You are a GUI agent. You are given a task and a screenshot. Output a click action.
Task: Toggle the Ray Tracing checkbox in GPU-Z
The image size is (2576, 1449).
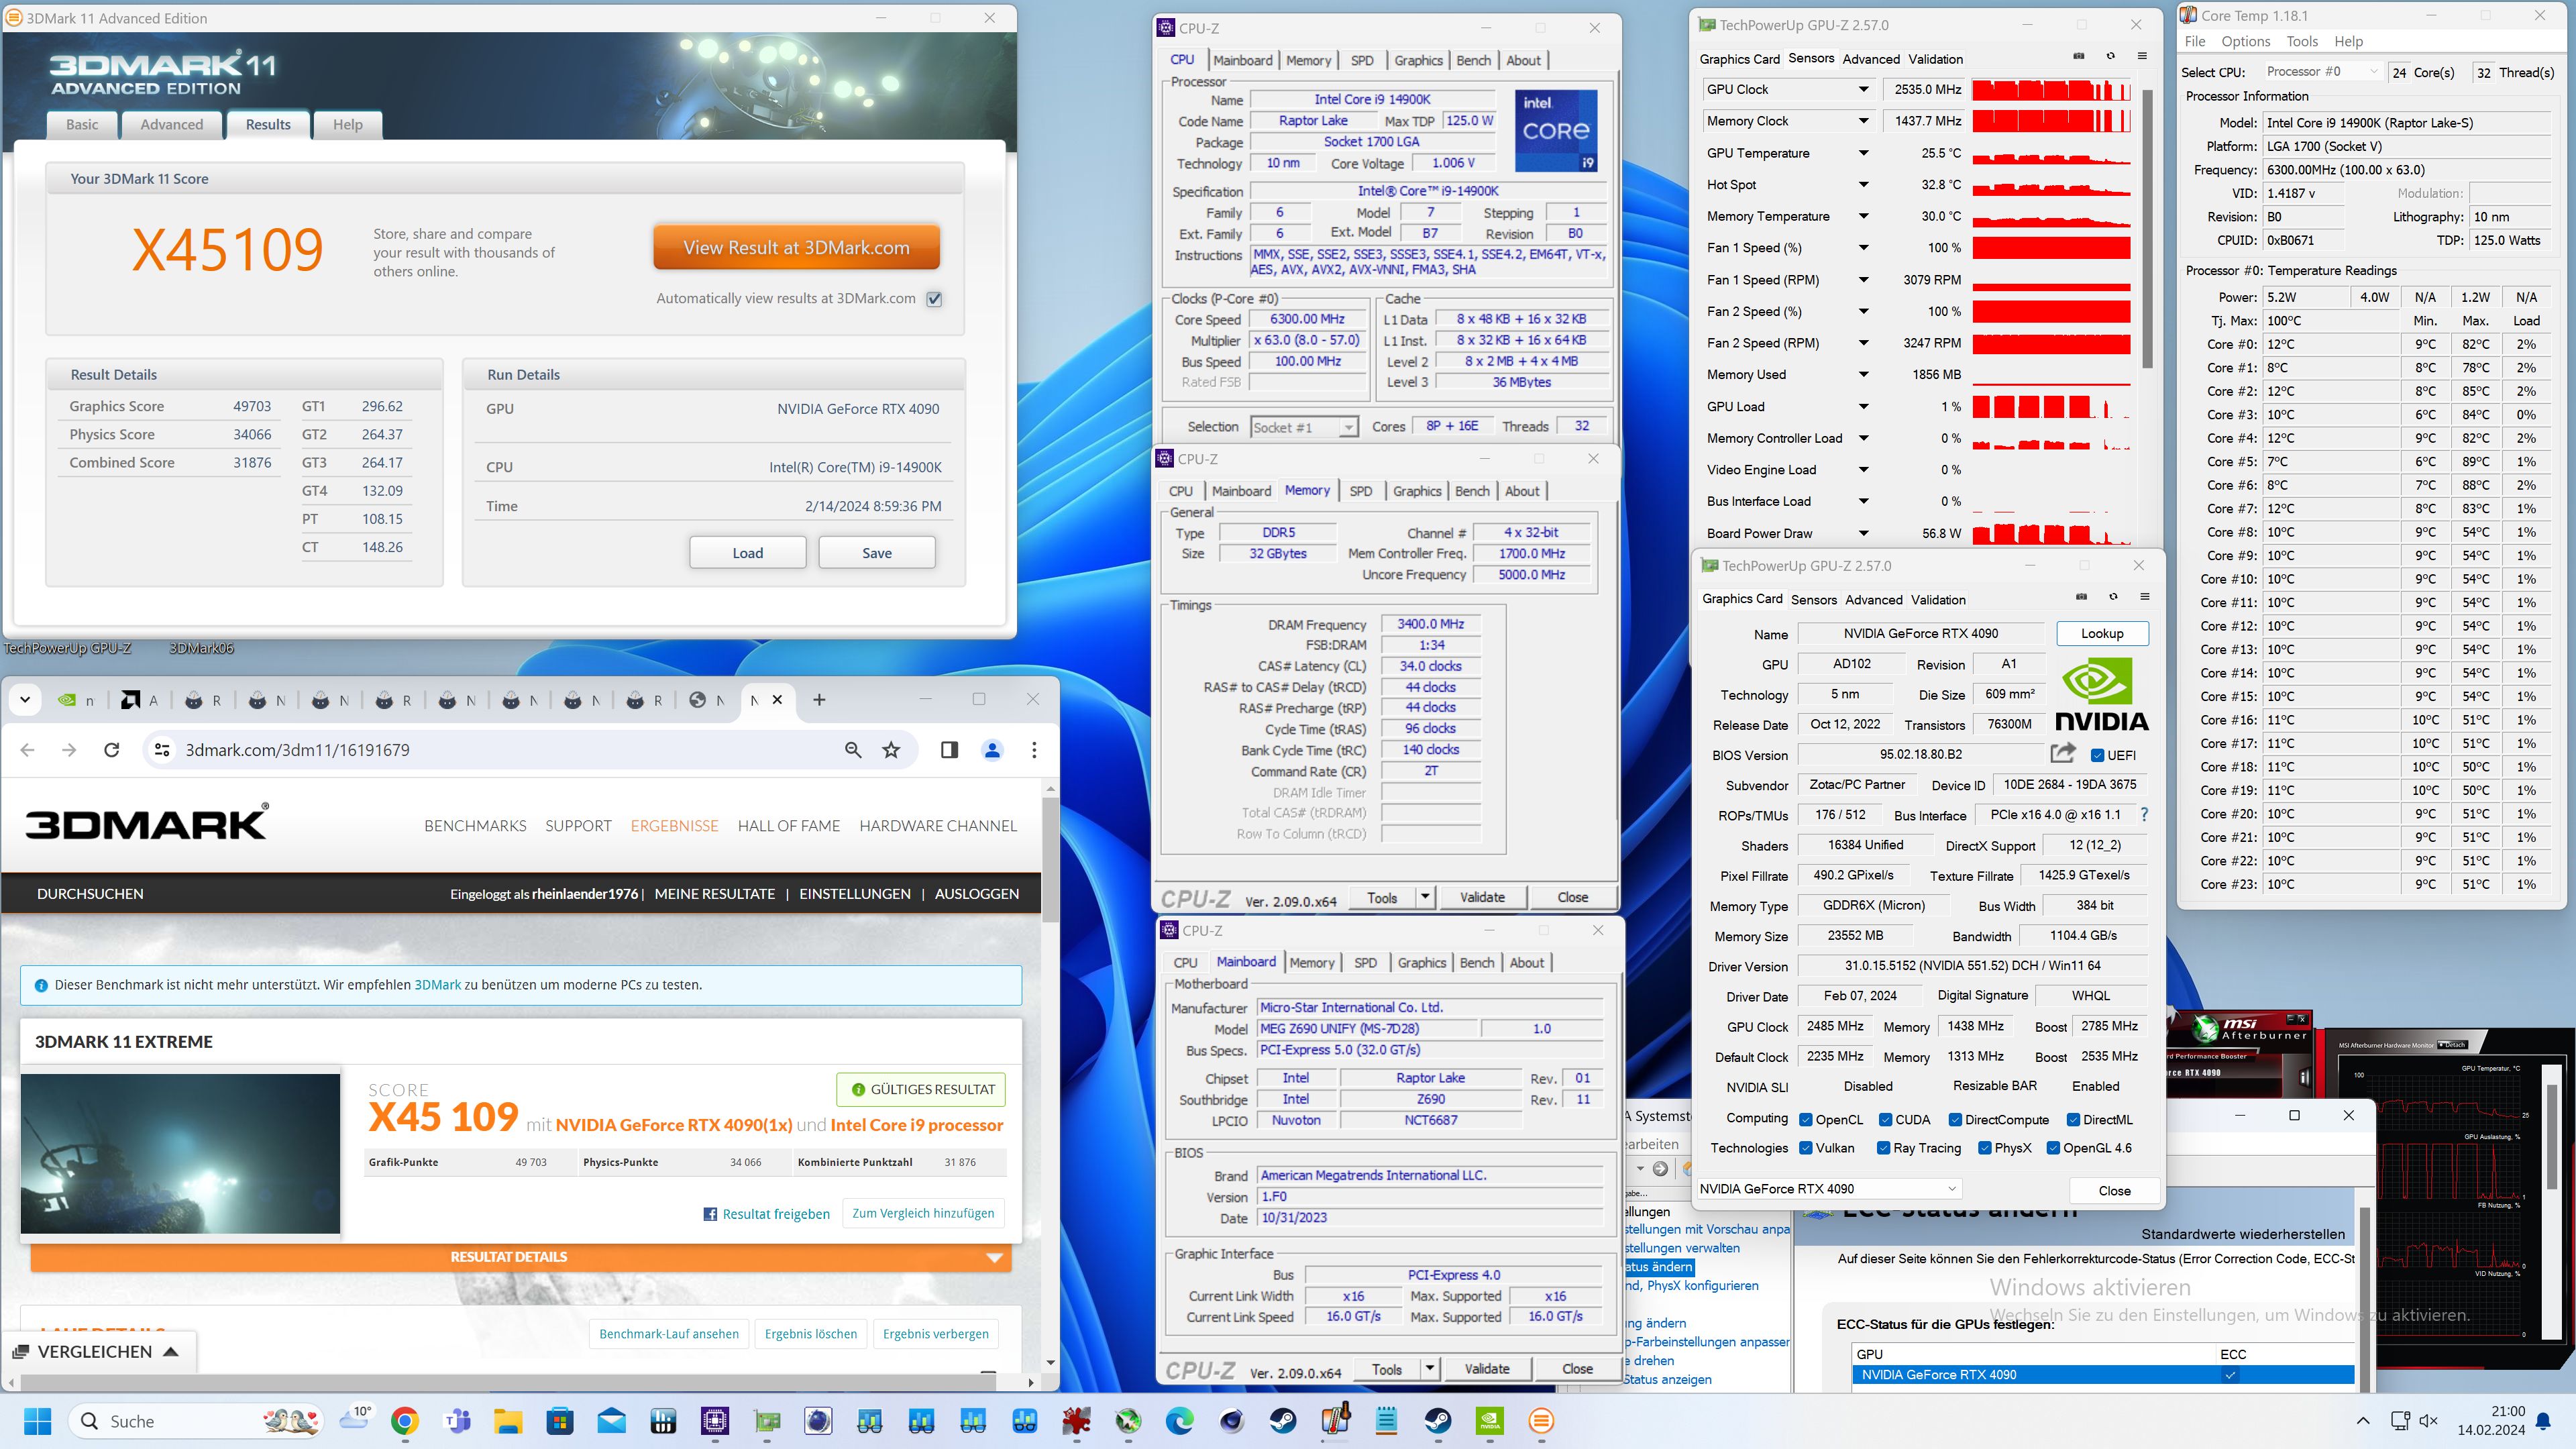point(1885,1148)
